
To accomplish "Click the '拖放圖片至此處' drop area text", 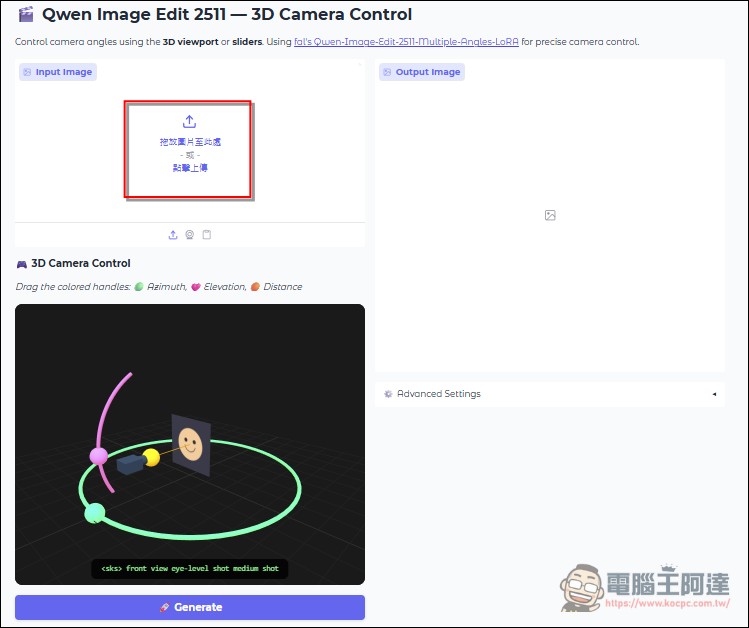I will coord(190,142).
